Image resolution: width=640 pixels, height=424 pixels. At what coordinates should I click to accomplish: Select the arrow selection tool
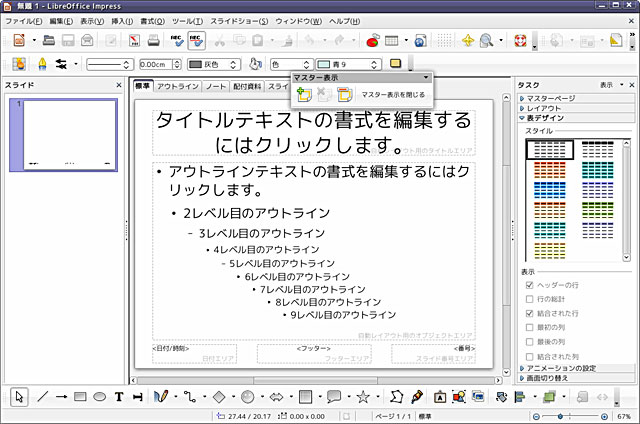pyautogui.click(x=21, y=396)
